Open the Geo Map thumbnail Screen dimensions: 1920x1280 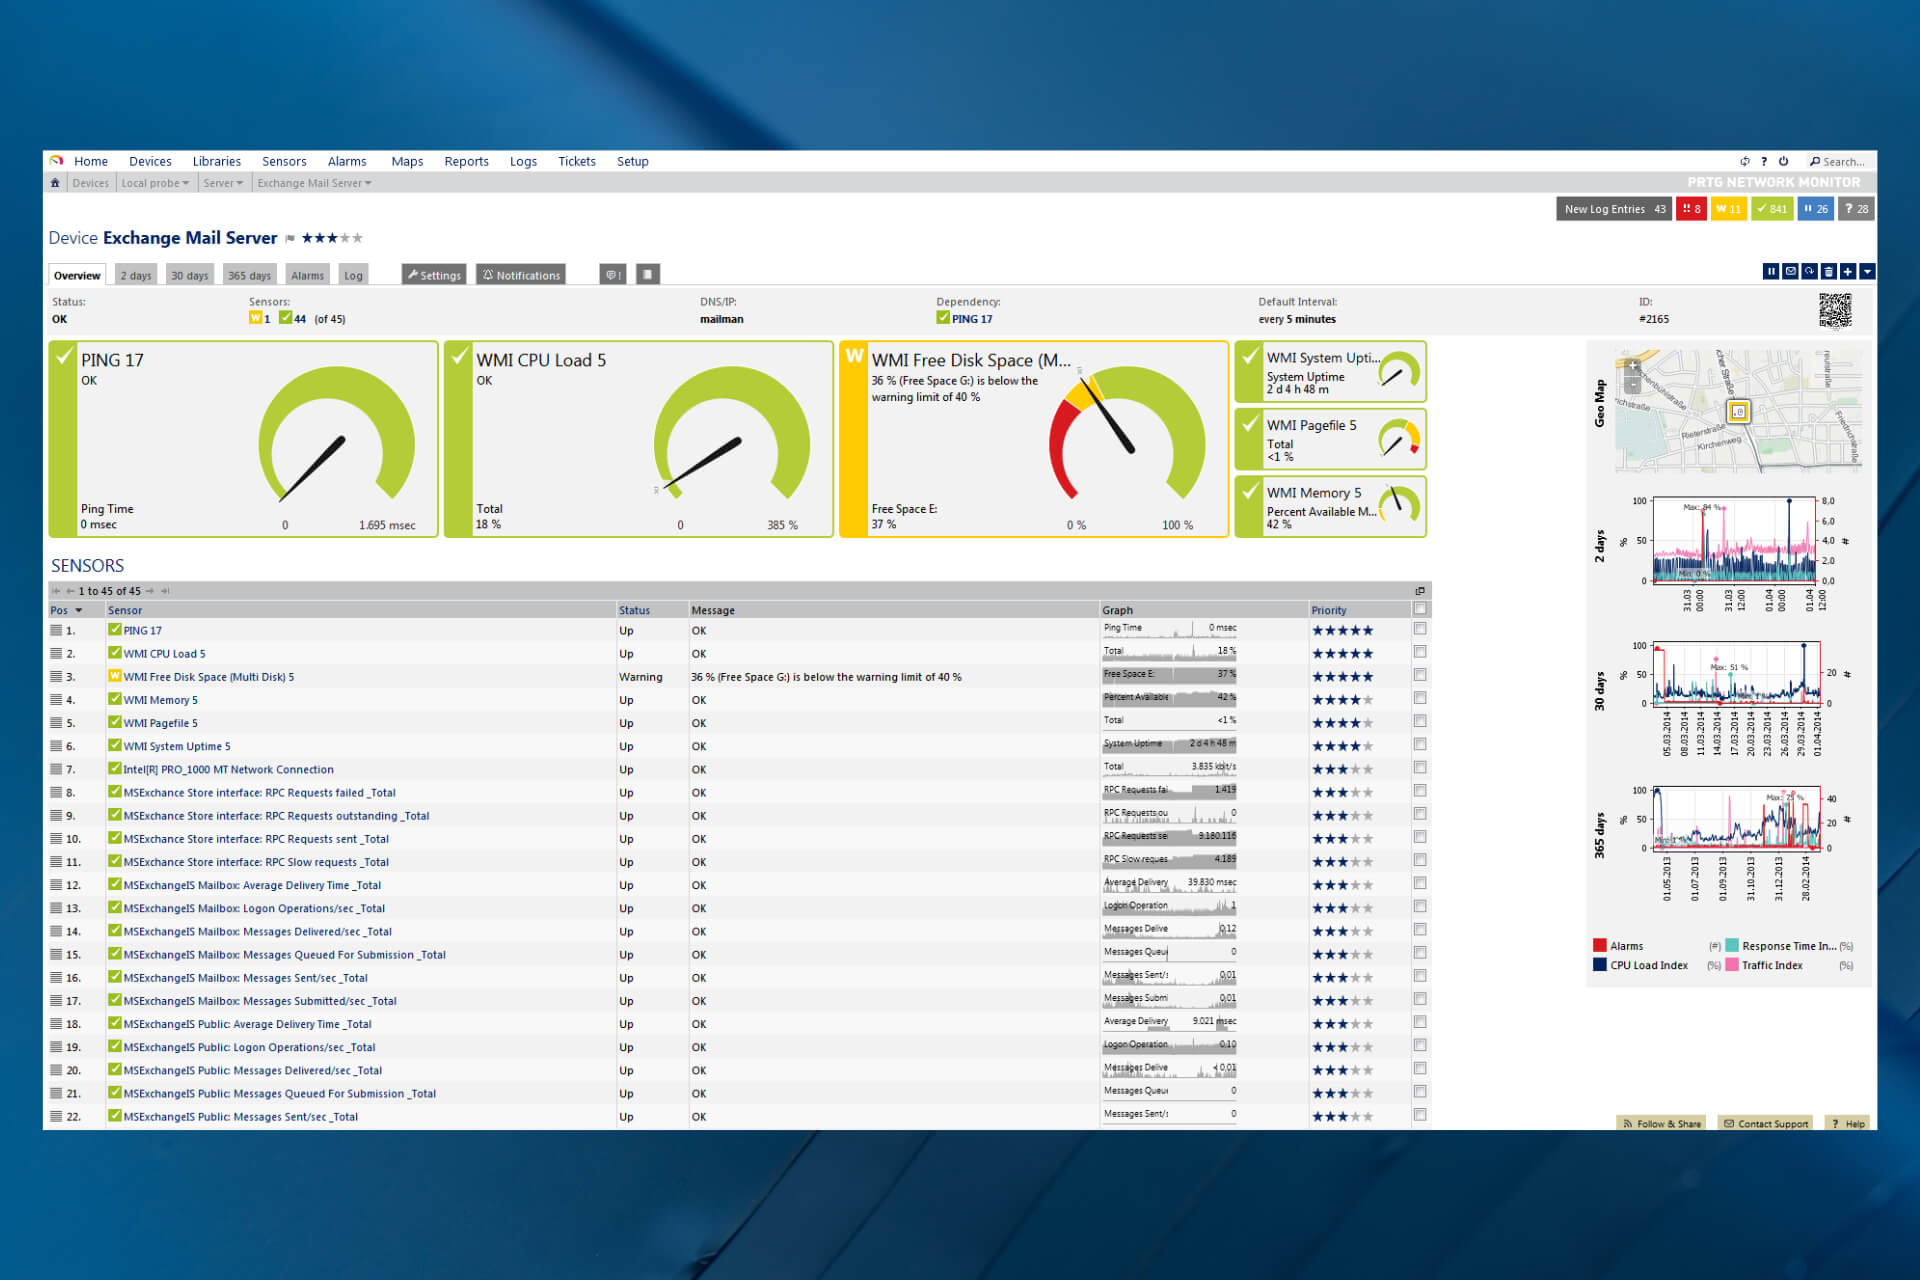(x=1738, y=410)
